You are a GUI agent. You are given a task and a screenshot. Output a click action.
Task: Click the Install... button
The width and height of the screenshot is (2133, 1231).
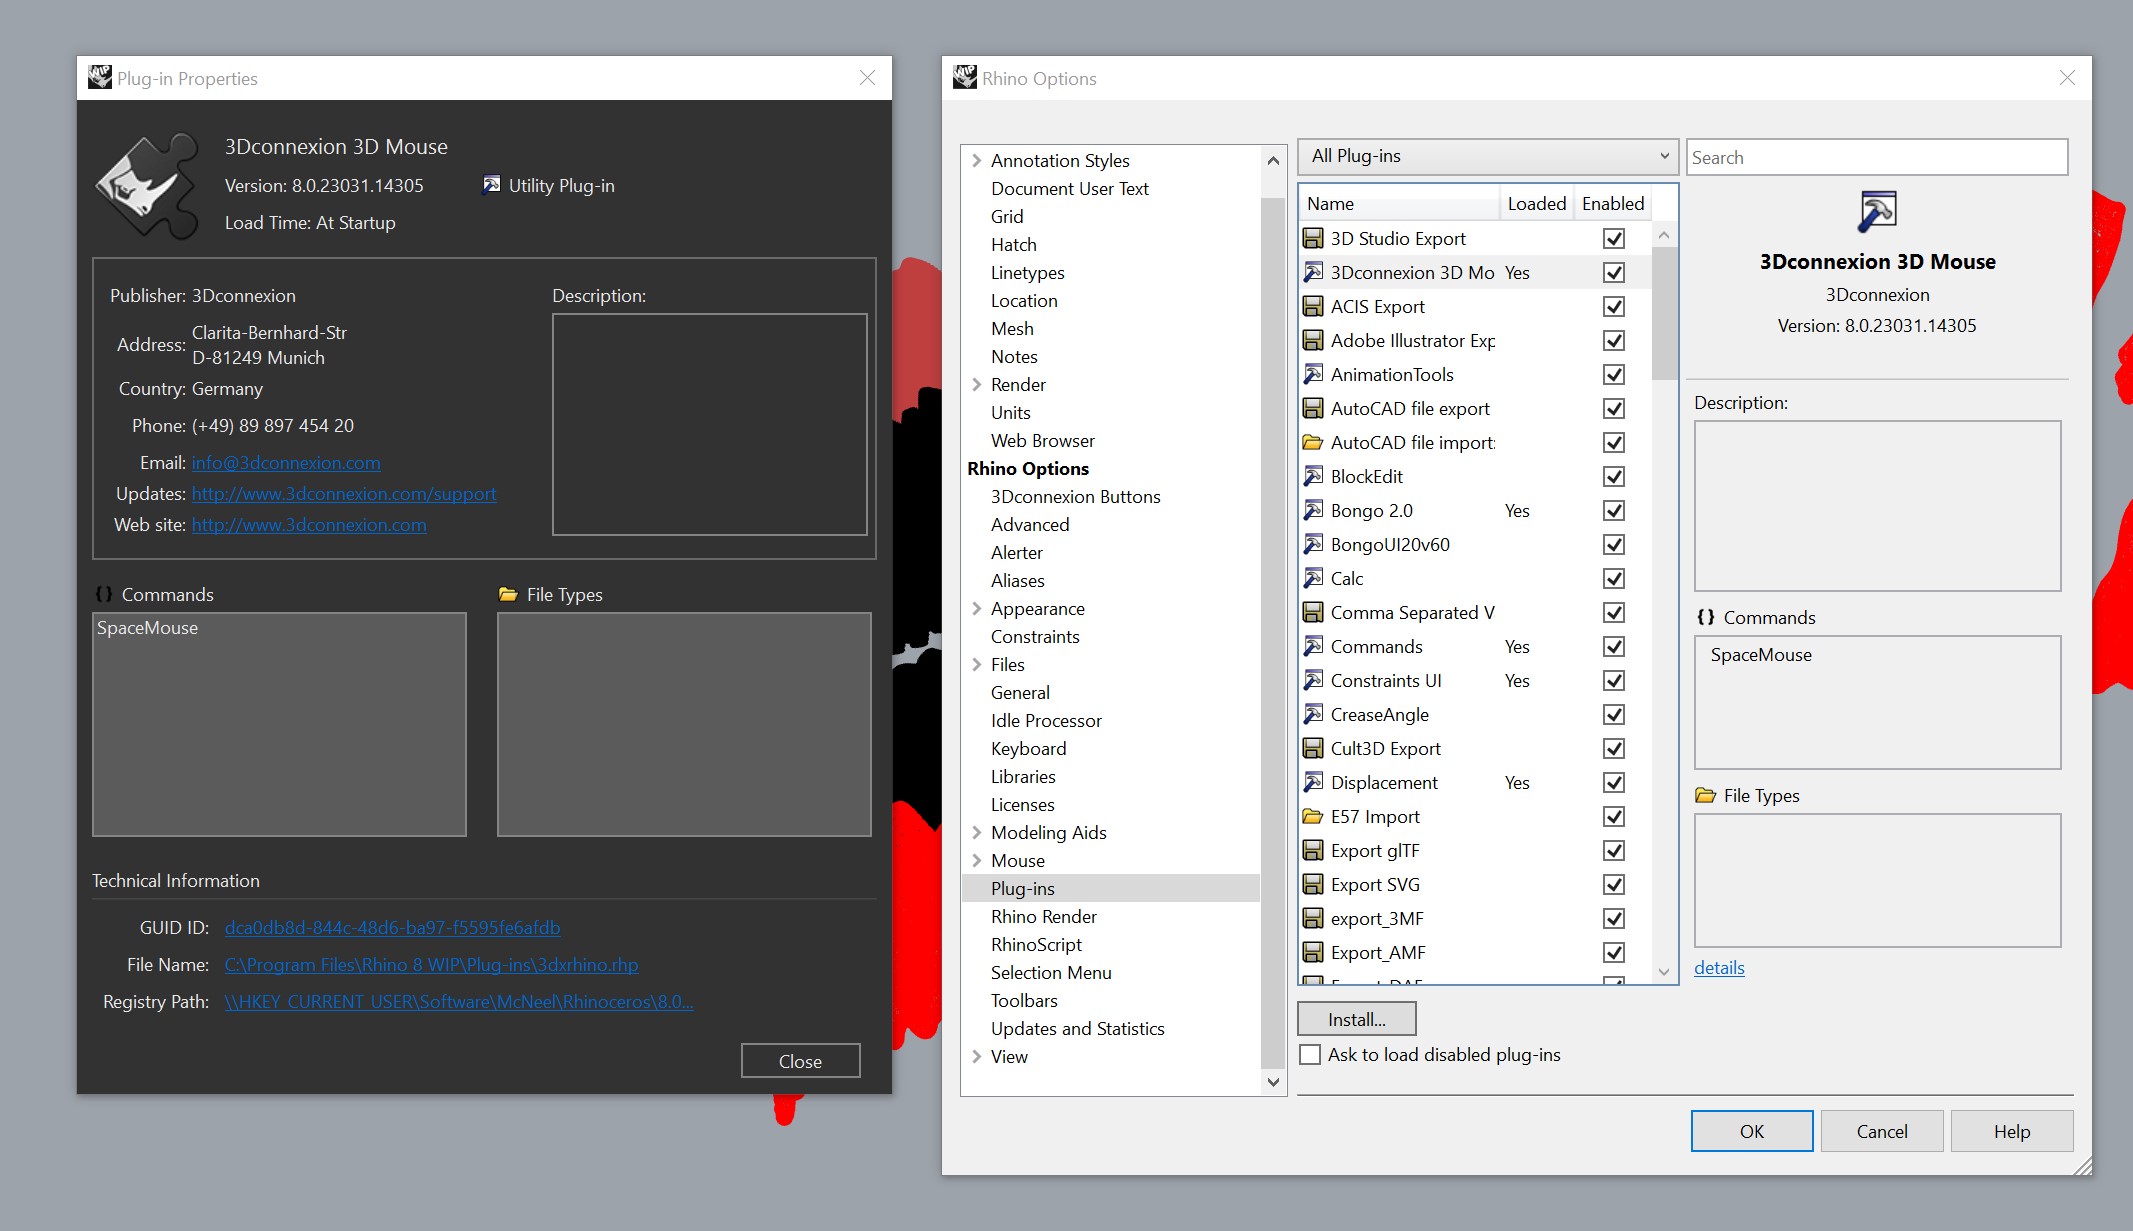click(x=1357, y=1019)
